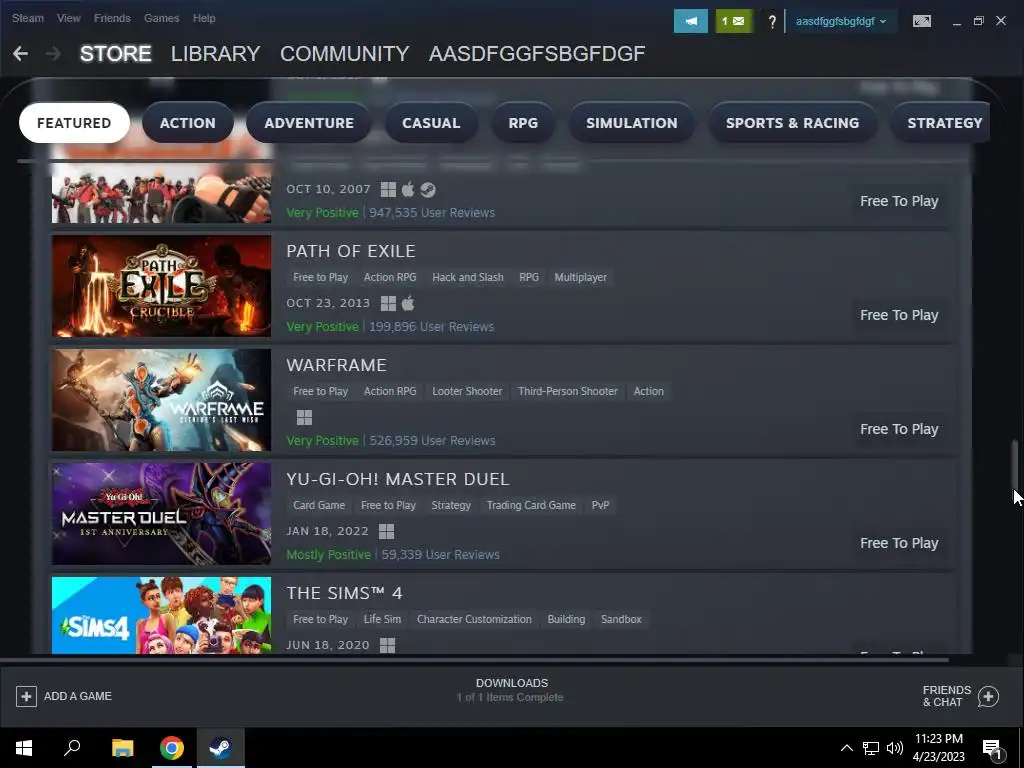
Task: Open the volume speaker tray icon
Action: [895, 748]
